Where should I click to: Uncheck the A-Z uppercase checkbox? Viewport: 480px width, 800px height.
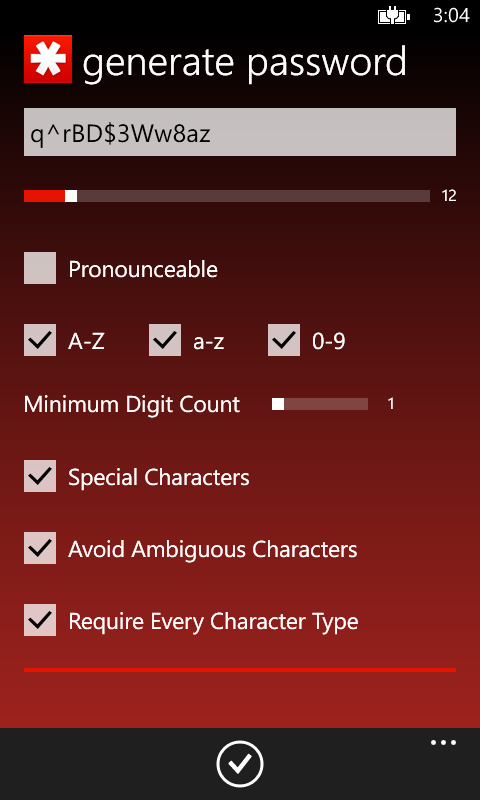tap(40, 340)
